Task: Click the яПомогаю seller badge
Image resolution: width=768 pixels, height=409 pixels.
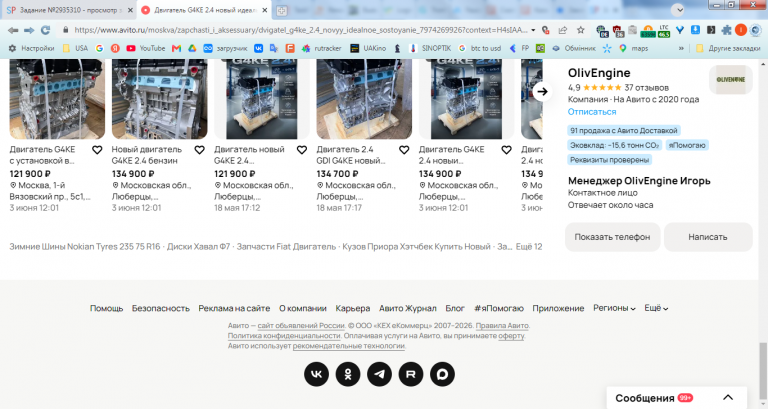Action: (x=687, y=145)
